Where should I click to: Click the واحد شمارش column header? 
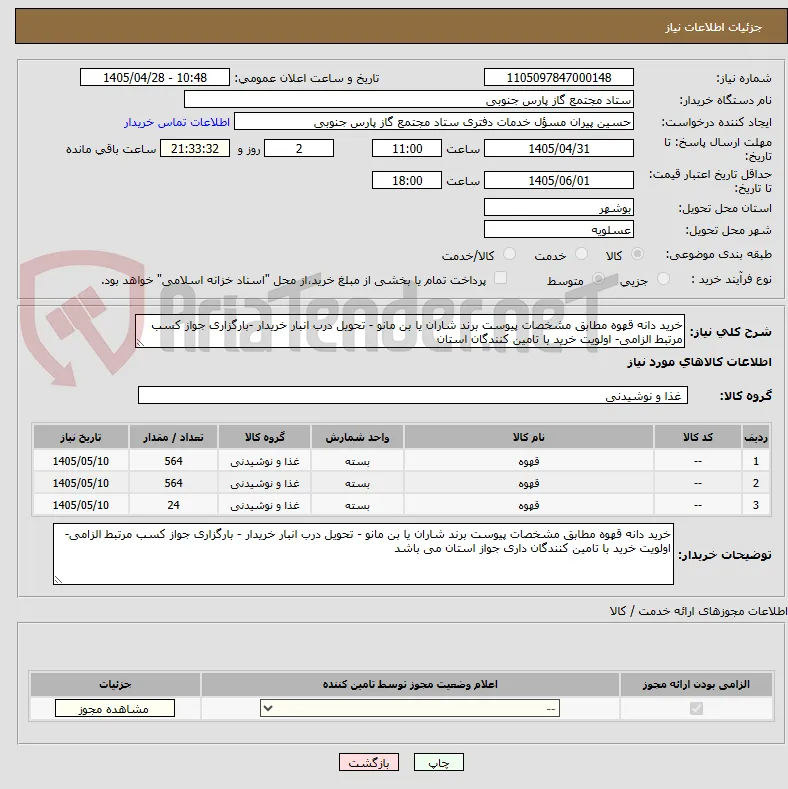(x=357, y=437)
